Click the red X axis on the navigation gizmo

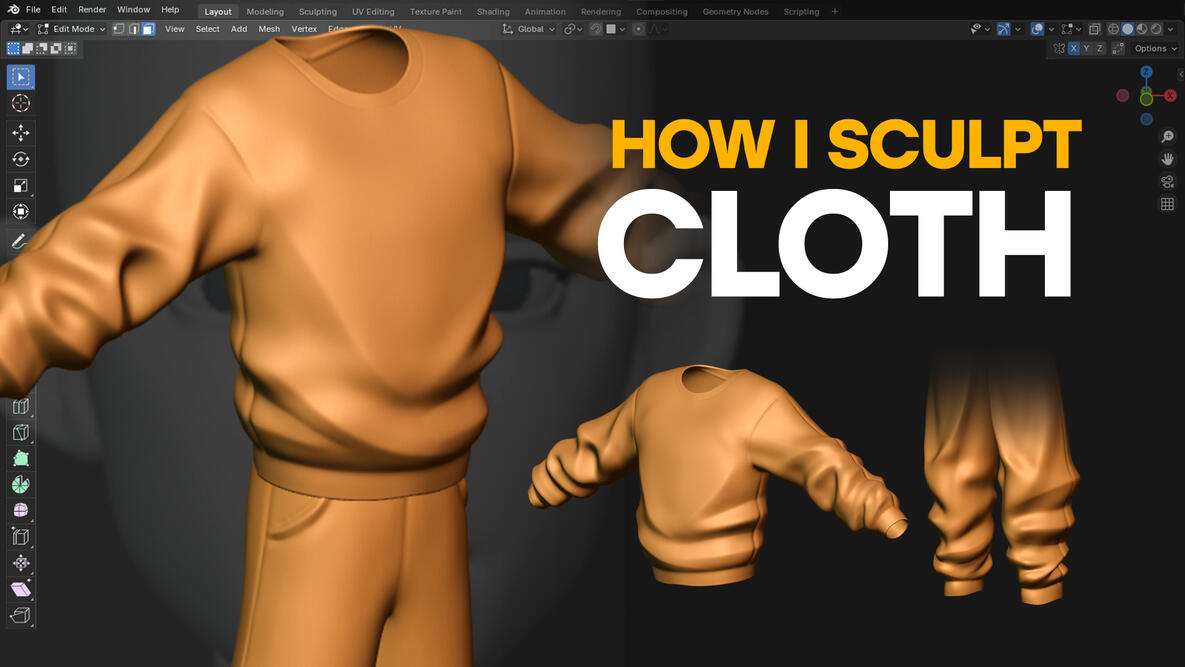coord(1170,95)
